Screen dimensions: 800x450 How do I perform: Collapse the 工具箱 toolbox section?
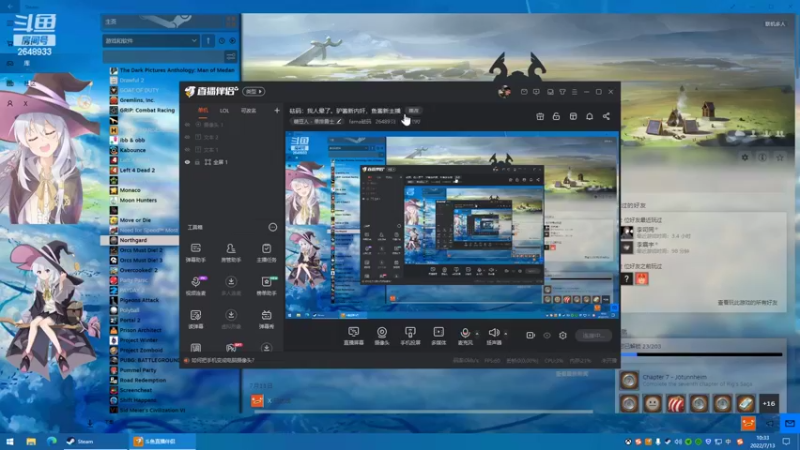click(x=273, y=227)
